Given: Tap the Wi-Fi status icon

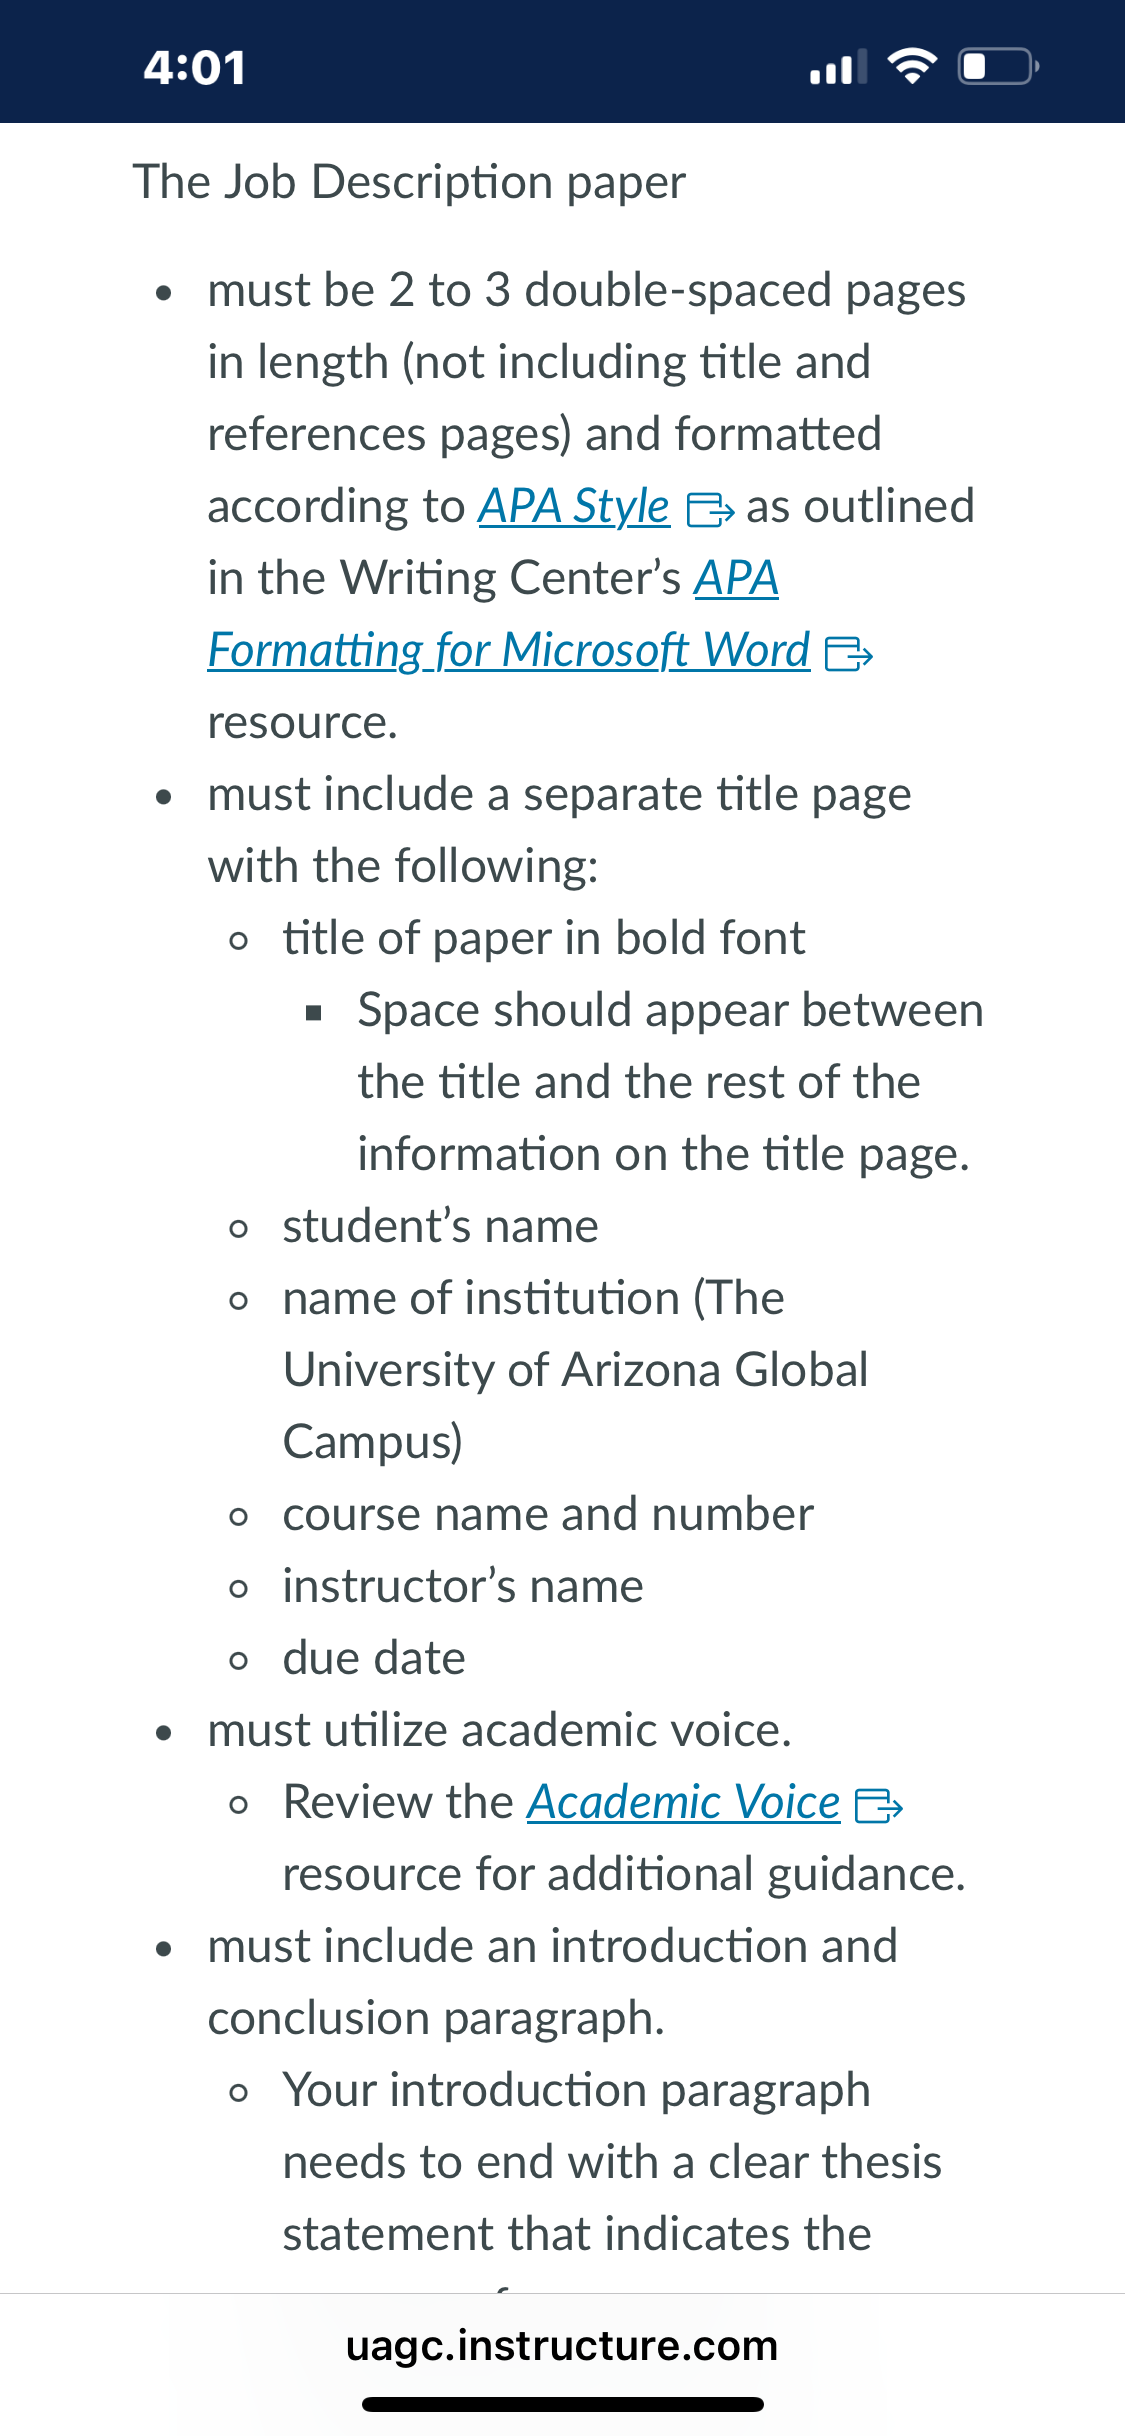Looking at the screenshot, I should 913,67.
